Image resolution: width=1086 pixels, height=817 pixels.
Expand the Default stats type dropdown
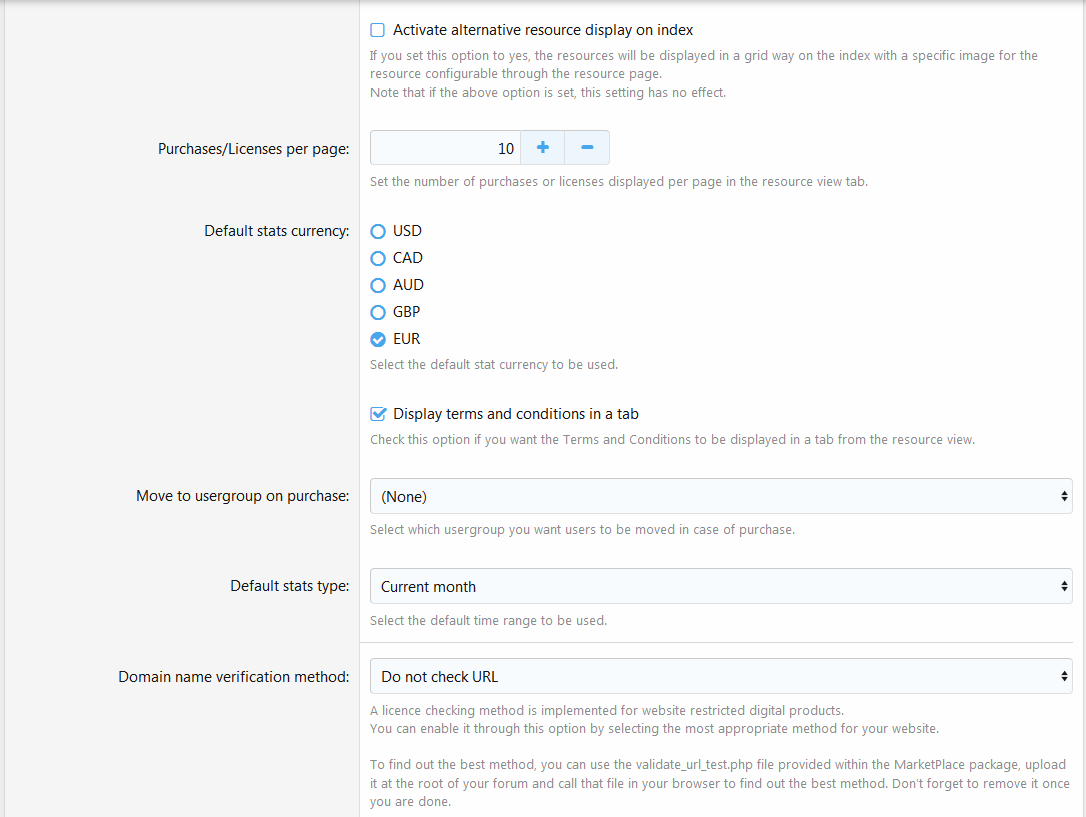720,586
